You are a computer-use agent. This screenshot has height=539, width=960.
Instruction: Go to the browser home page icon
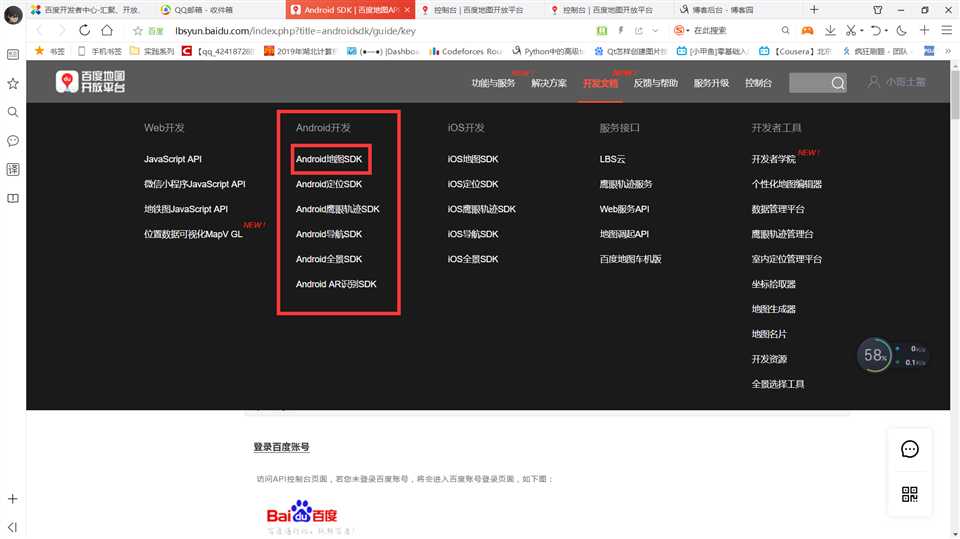click(107, 30)
